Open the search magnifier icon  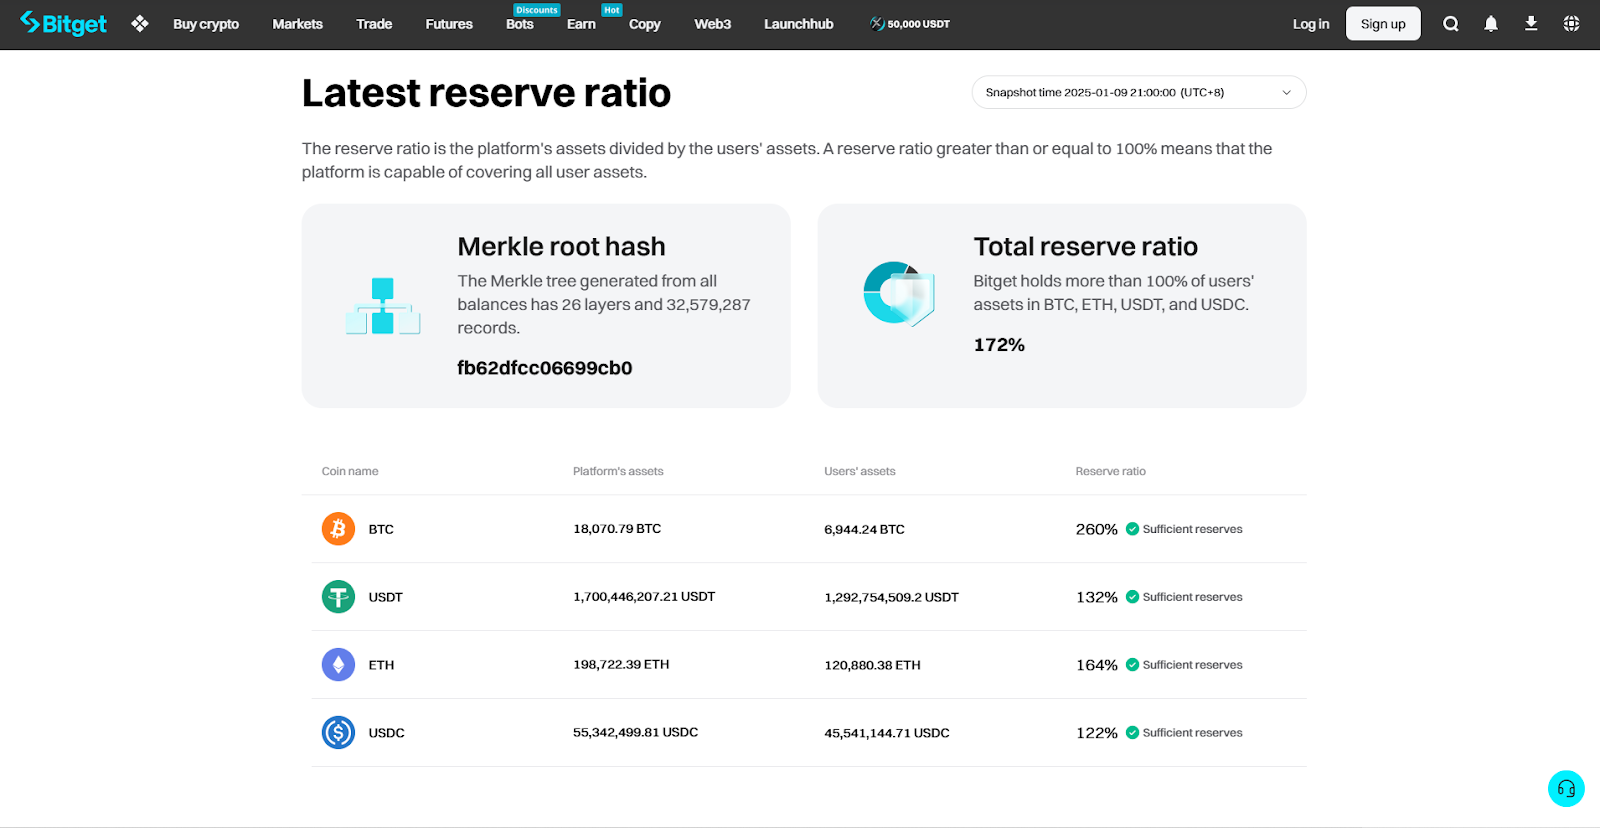click(1451, 24)
